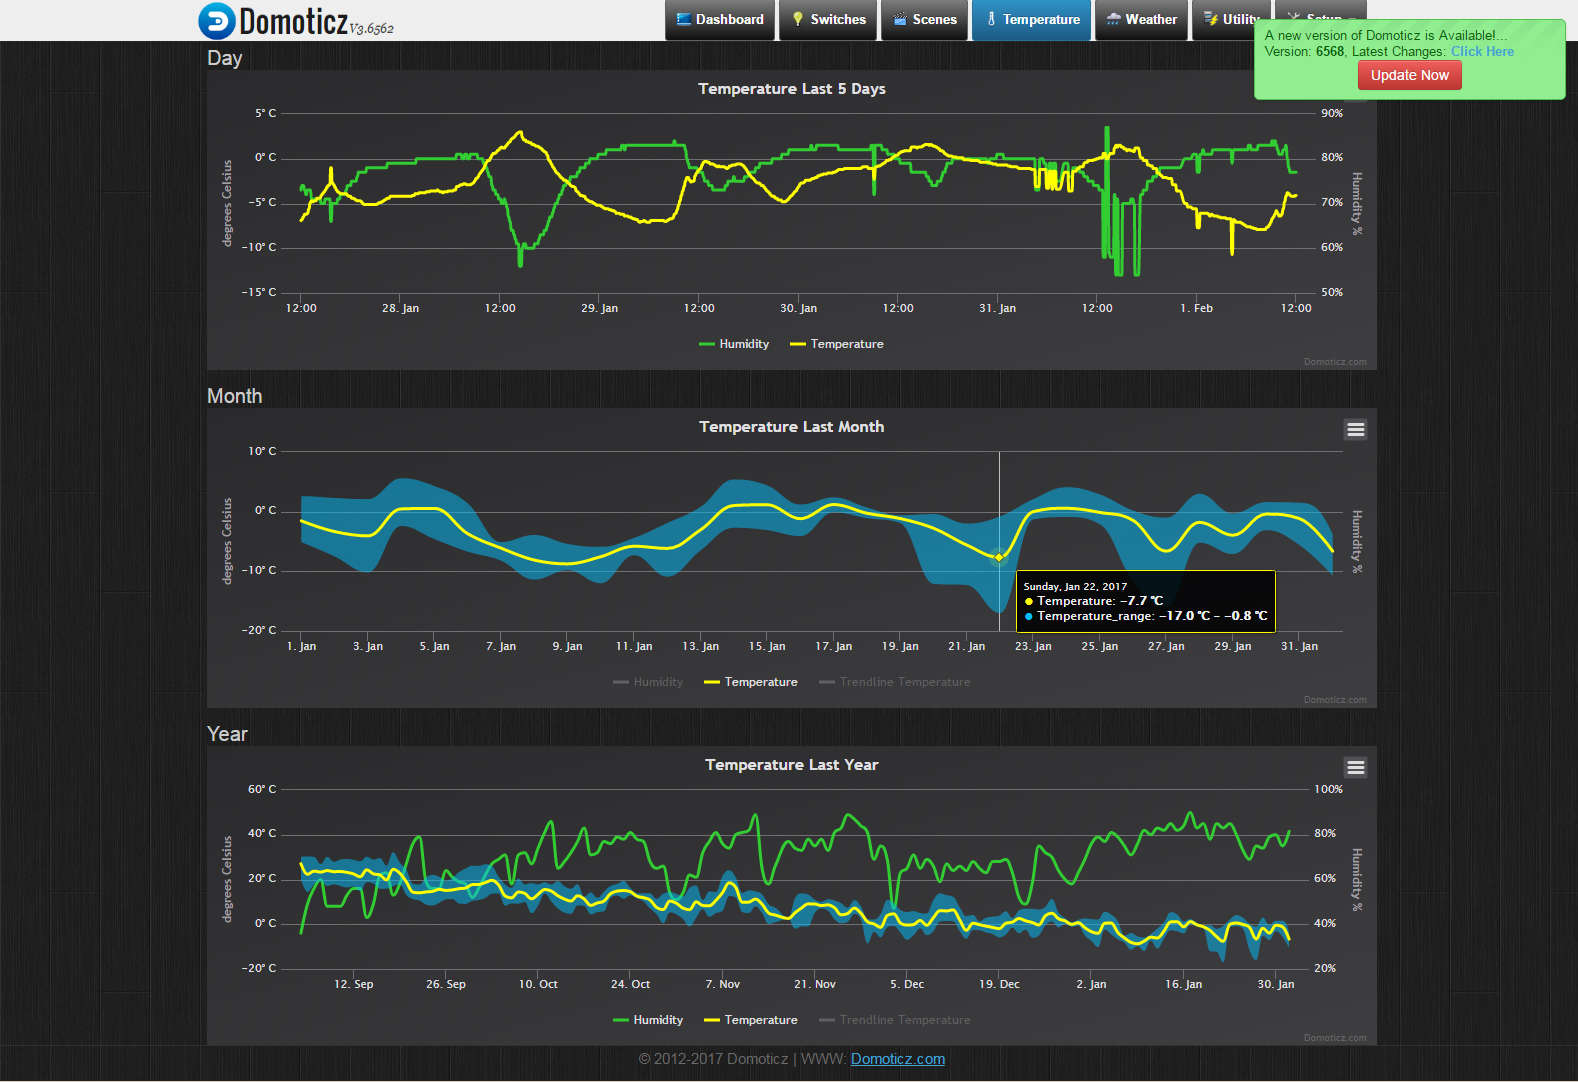Click the highlighted Jan 22 data point marker
The height and width of the screenshot is (1082, 1578).
998,557
